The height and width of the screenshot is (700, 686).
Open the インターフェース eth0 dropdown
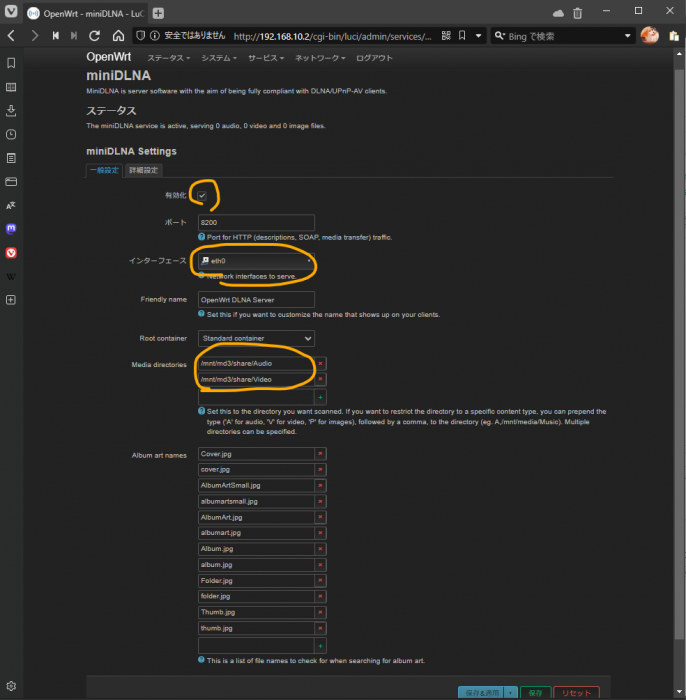[x=256, y=260]
